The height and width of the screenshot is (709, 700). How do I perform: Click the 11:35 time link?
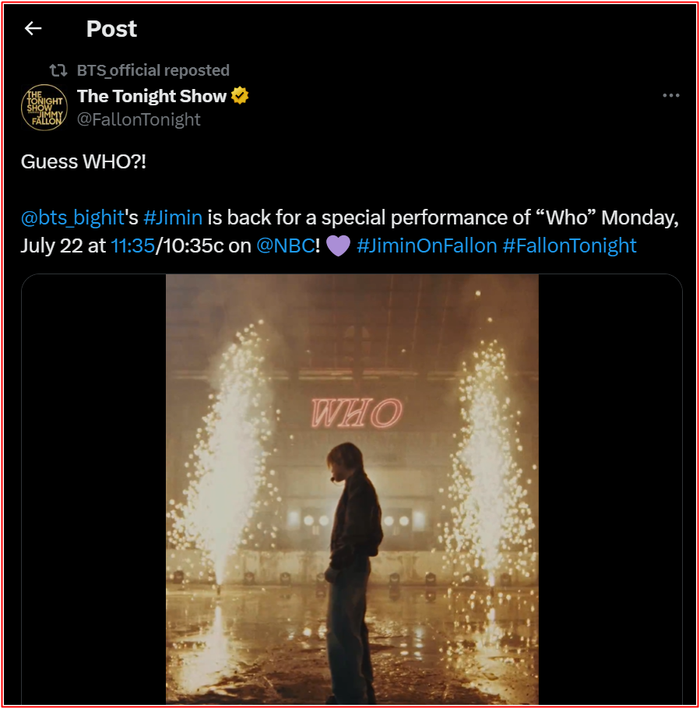click(132, 246)
